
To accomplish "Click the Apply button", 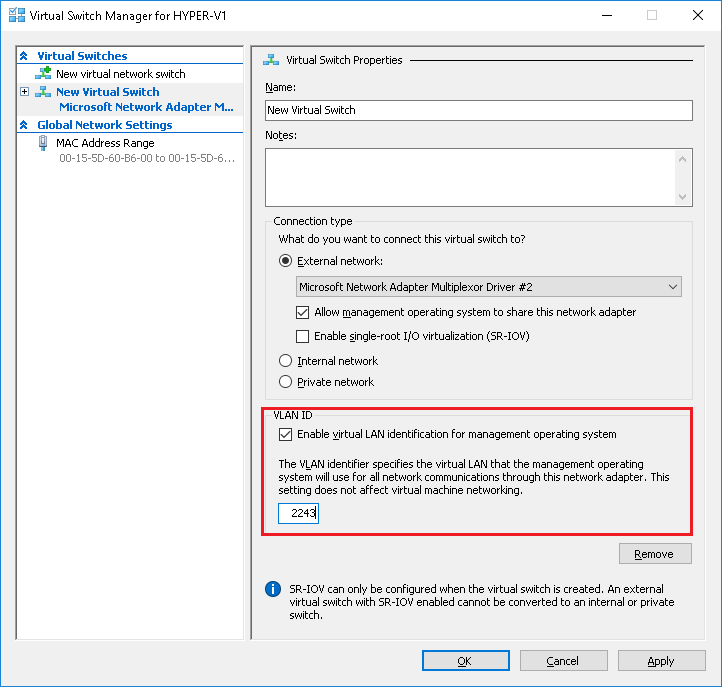I will click(661, 661).
